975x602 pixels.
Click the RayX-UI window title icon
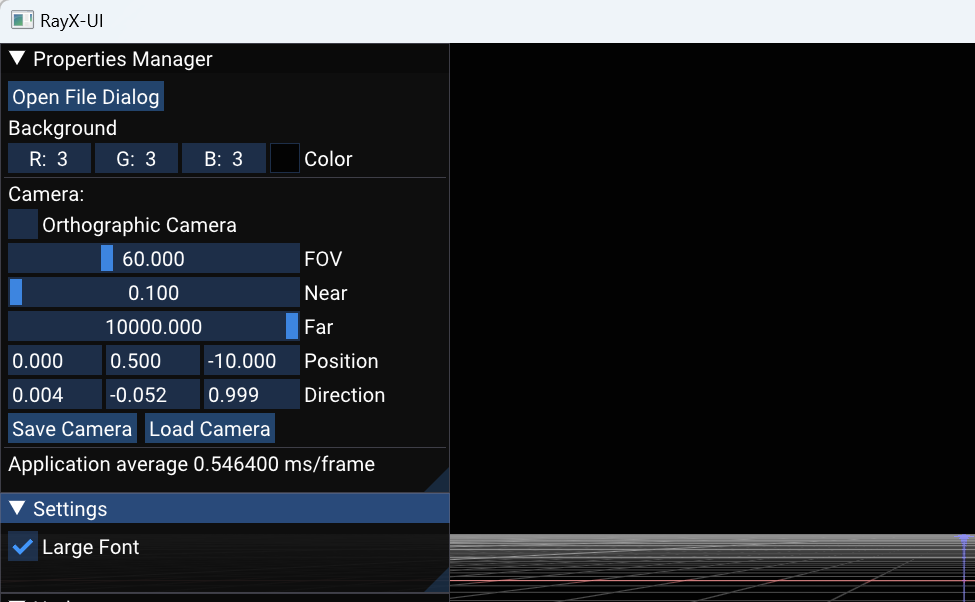tap(21, 20)
